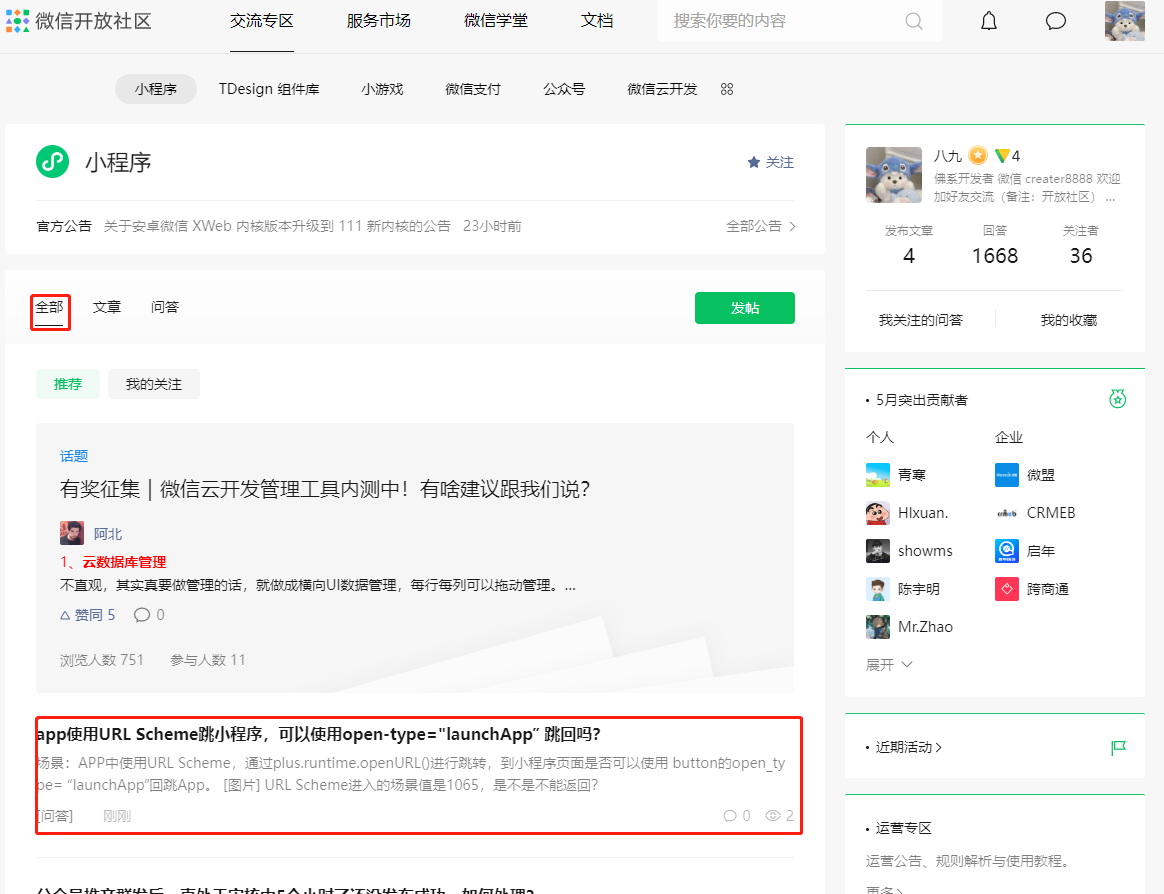Click the more categories grid icon
The image size is (1164, 894).
727,89
